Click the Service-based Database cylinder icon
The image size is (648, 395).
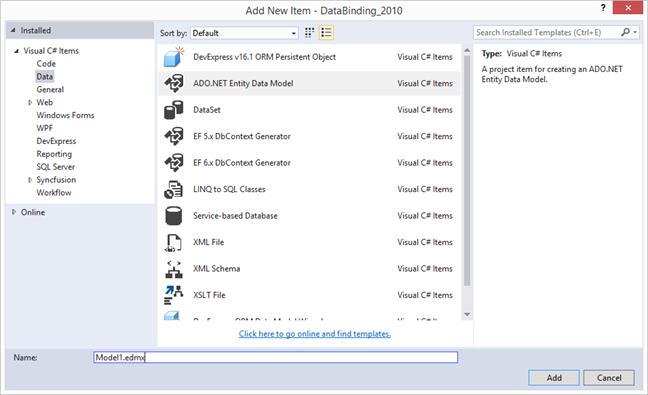click(x=174, y=216)
